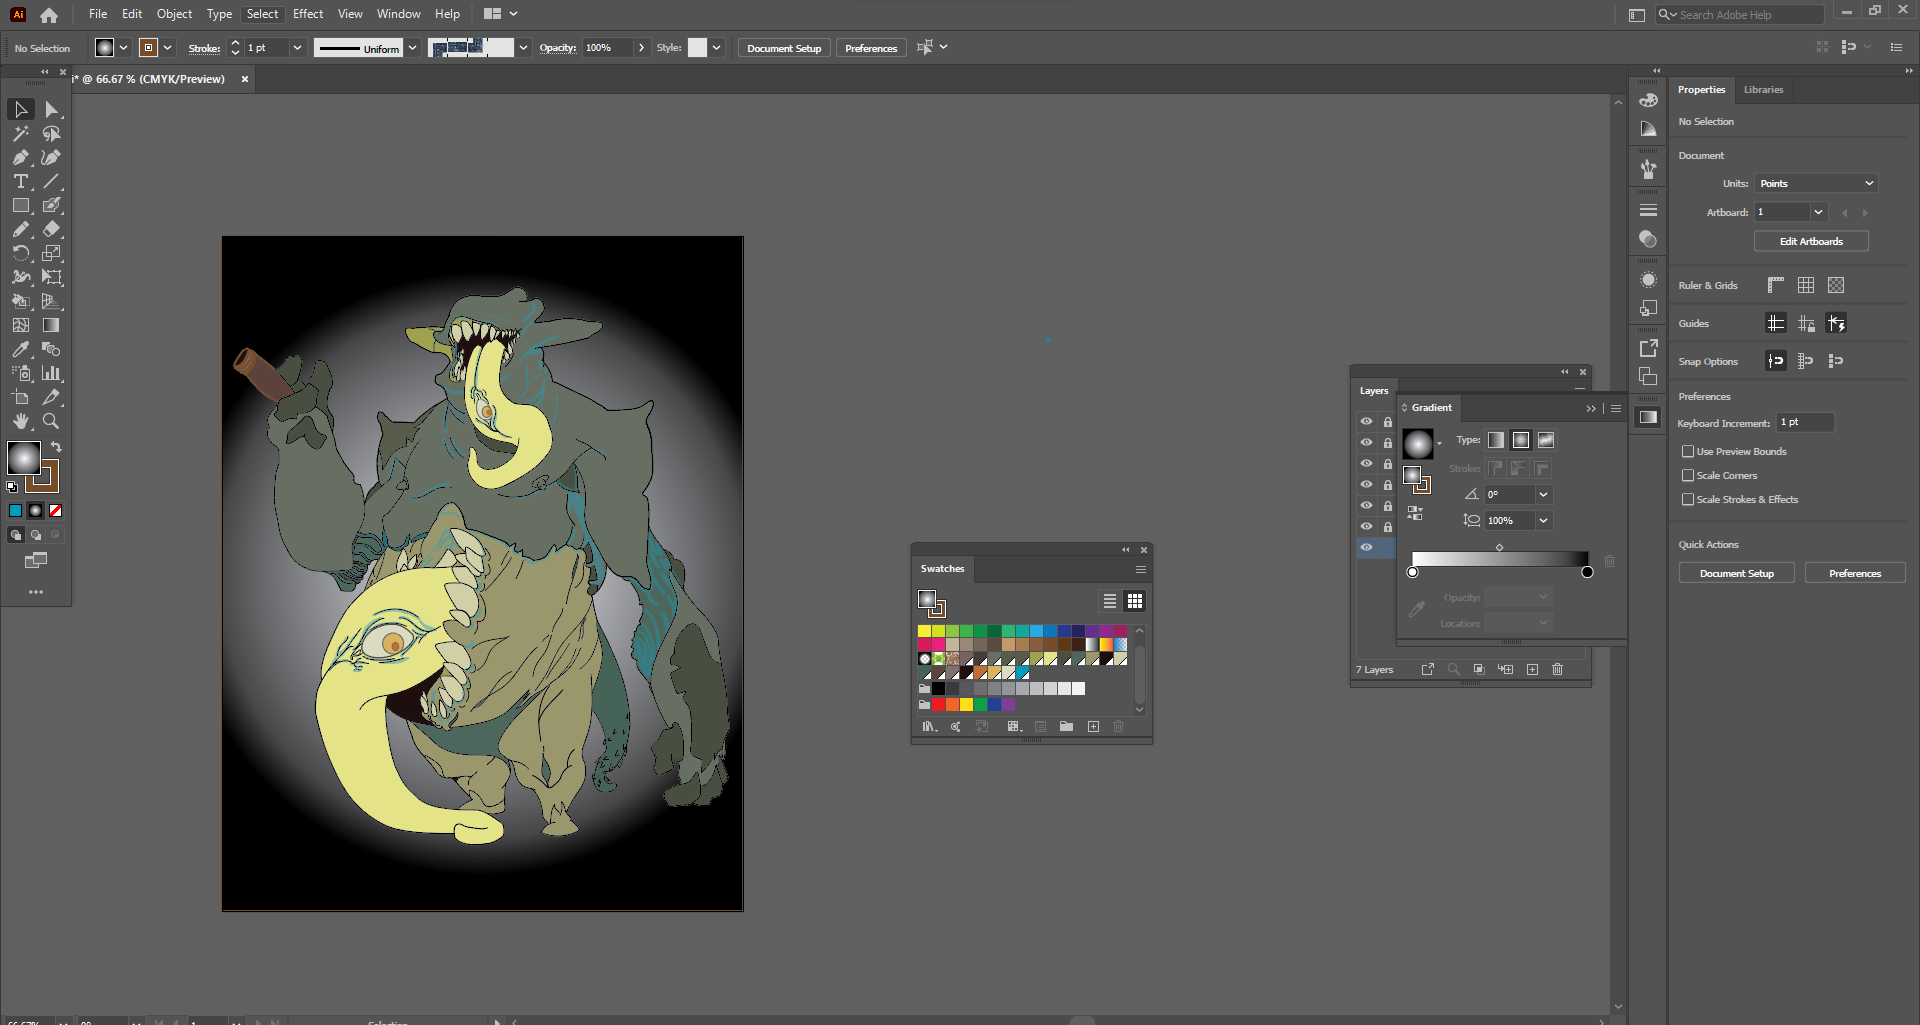Click Document Setup under Quick Actions
1920x1025 pixels.
(x=1737, y=573)
